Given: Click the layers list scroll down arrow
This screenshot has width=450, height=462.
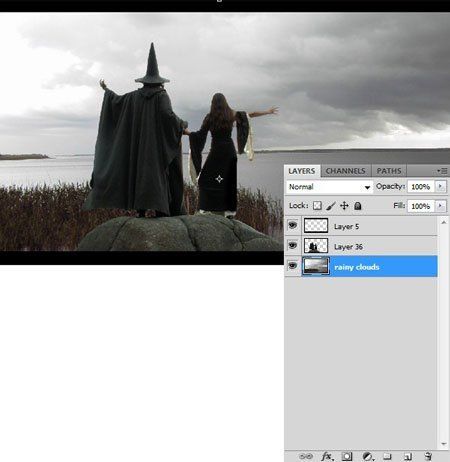Looking at the screenshot, I should pyautogui.click(x=444, y=444).
